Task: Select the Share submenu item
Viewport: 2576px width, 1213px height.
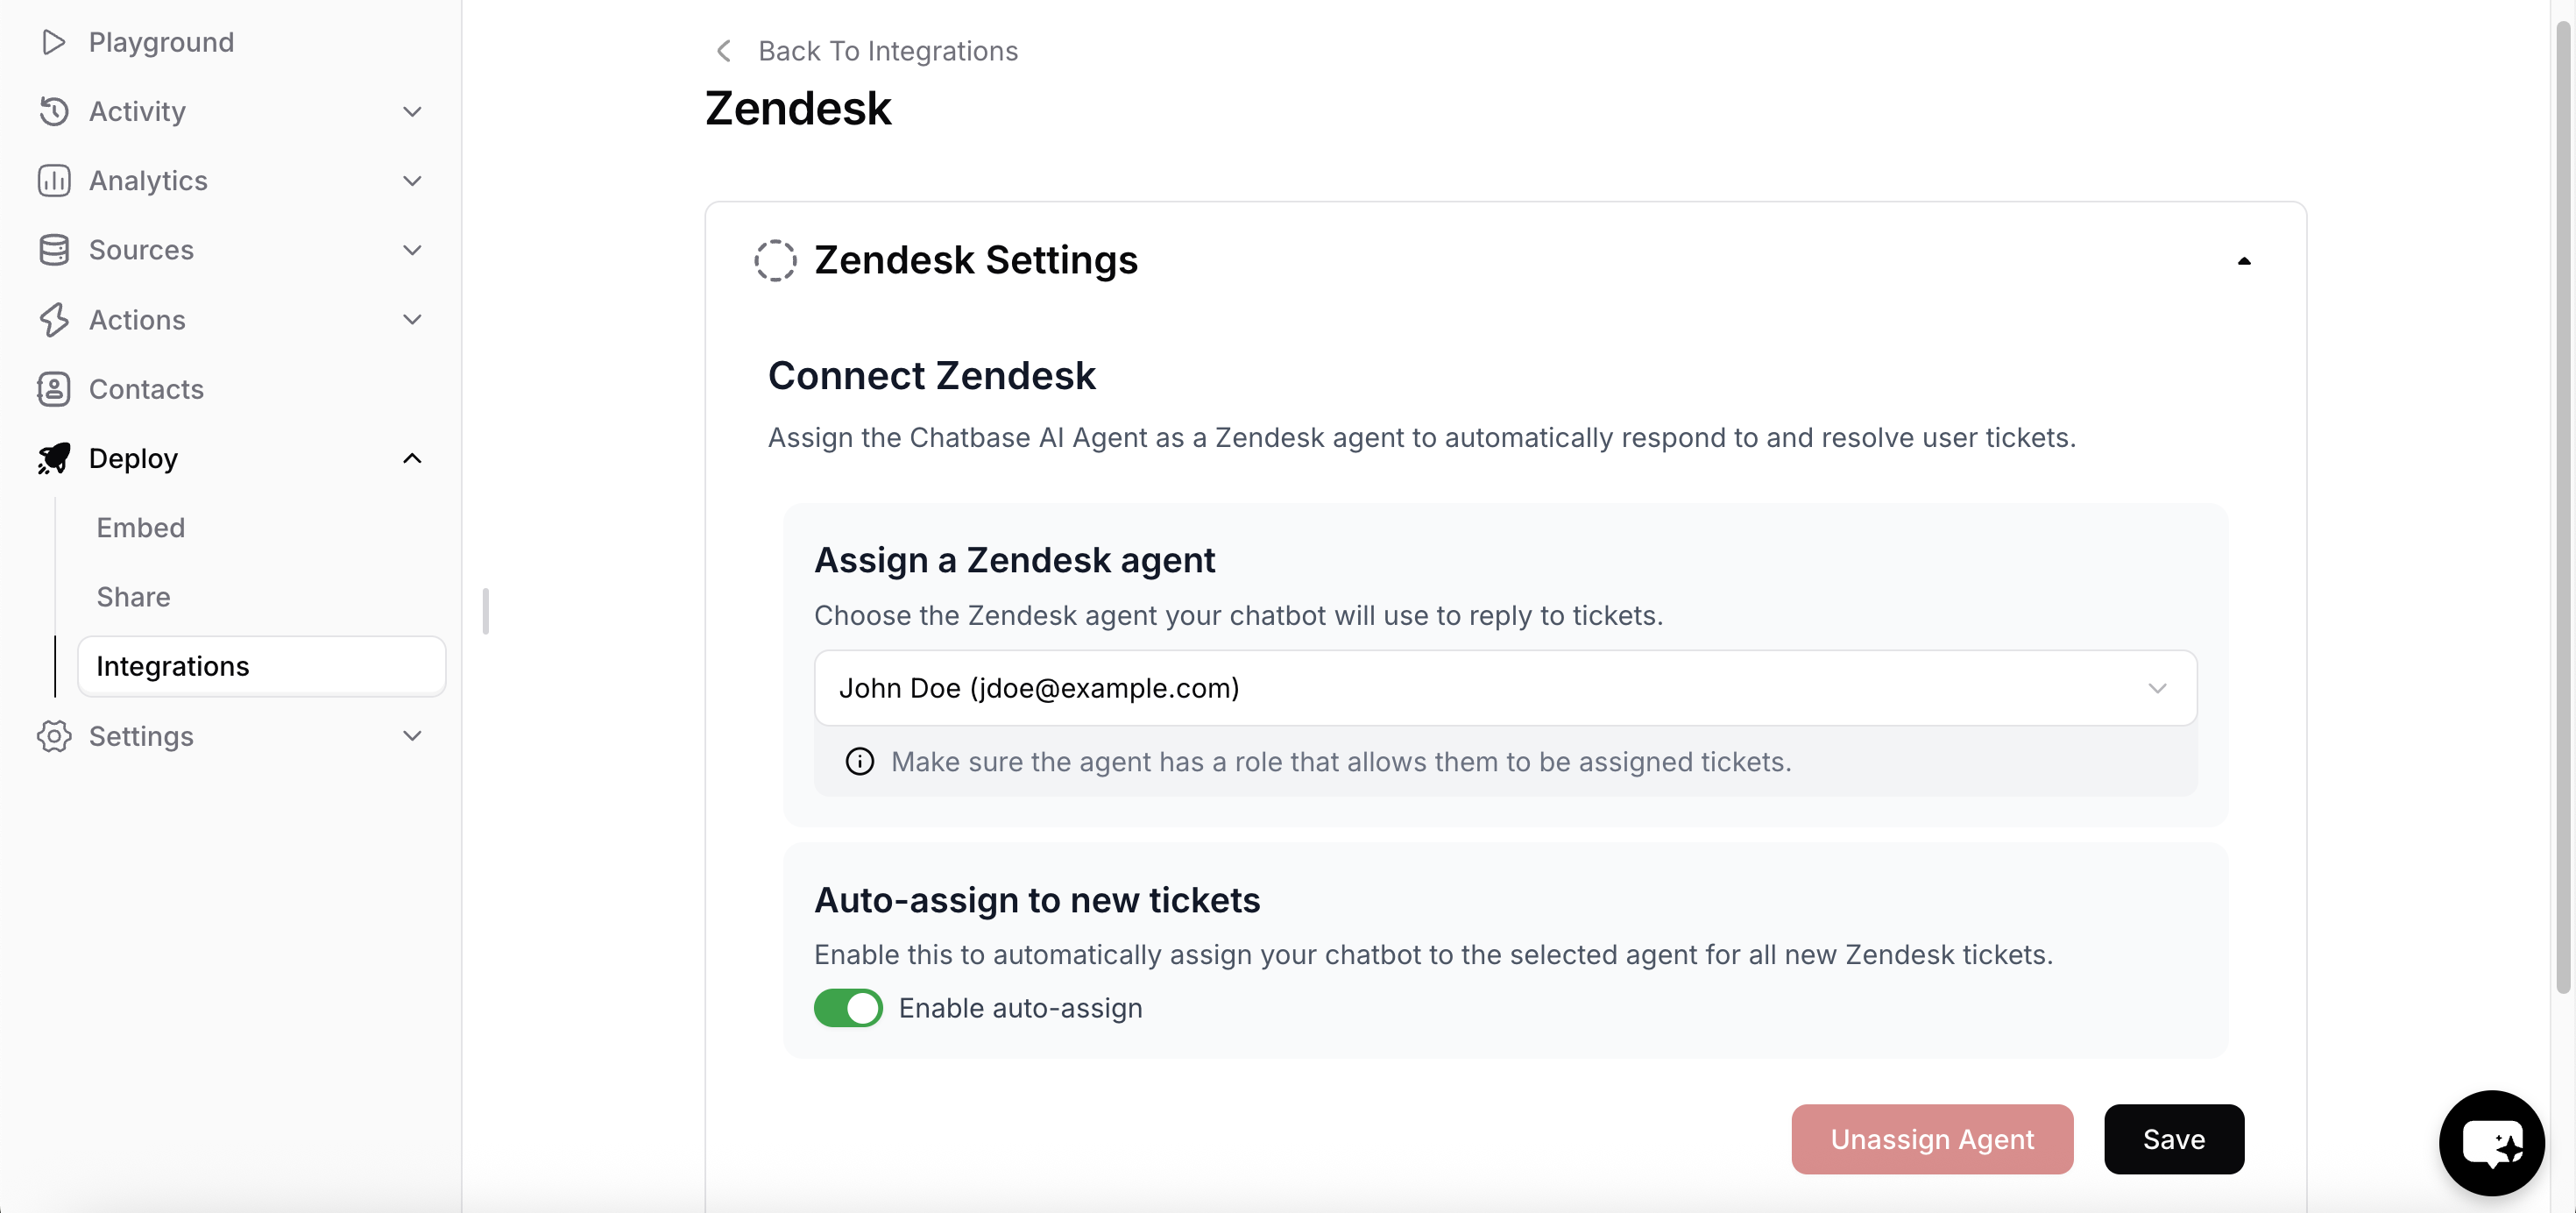Action: [x=133, y=597]
